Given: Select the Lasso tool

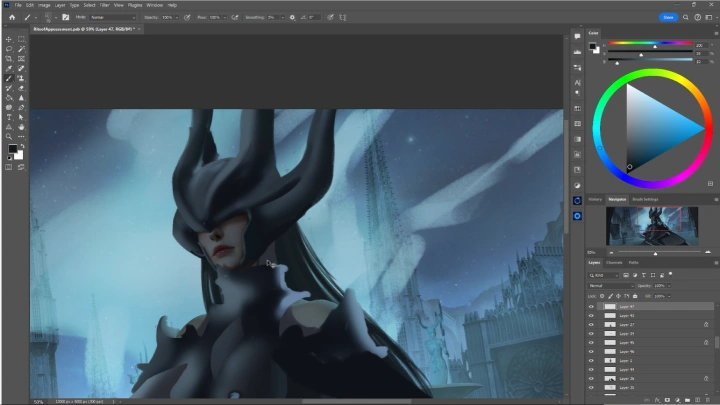Looking at the screenshot, I should tap(9, 49).
